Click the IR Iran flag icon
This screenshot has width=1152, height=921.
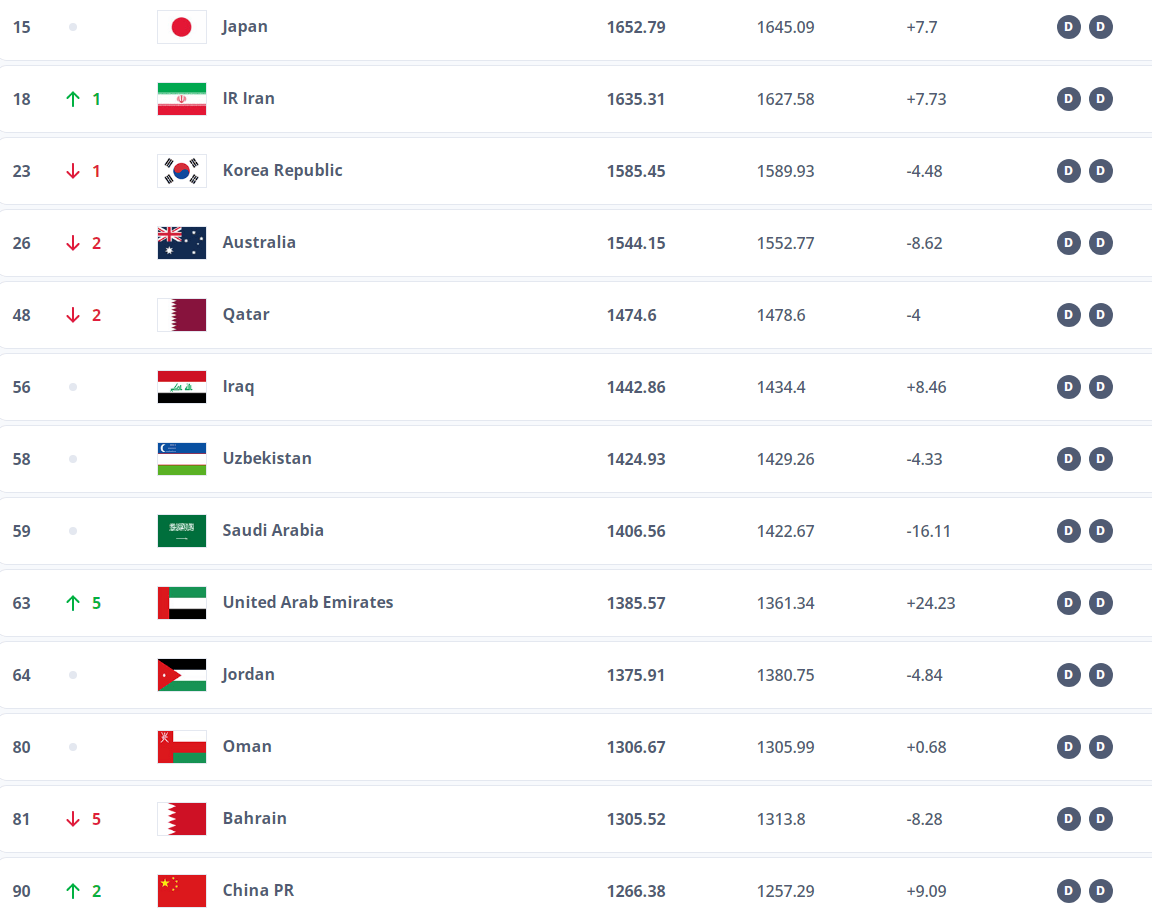point(181,99)
